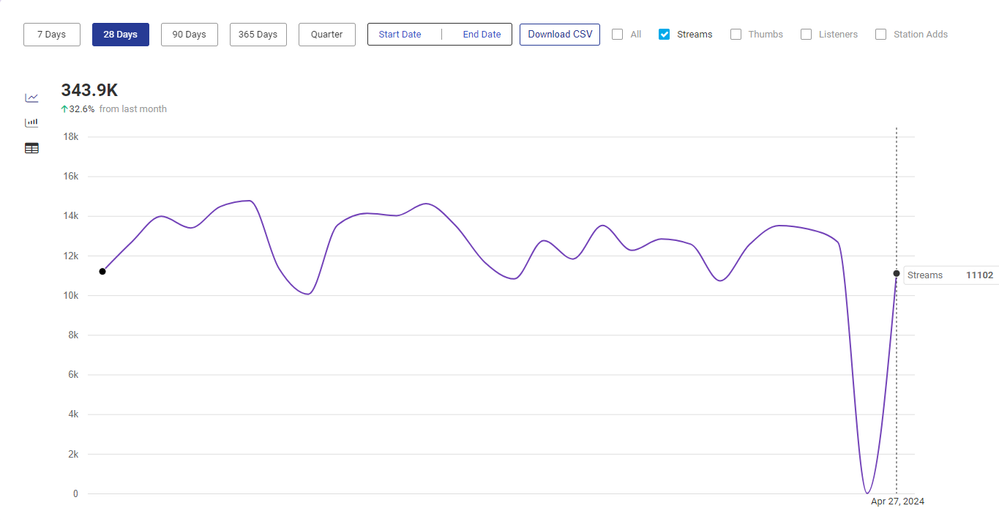This screenshot has height=520, width=999.
Task: Click the Streams 11102 tooltip
Action: 949,275
